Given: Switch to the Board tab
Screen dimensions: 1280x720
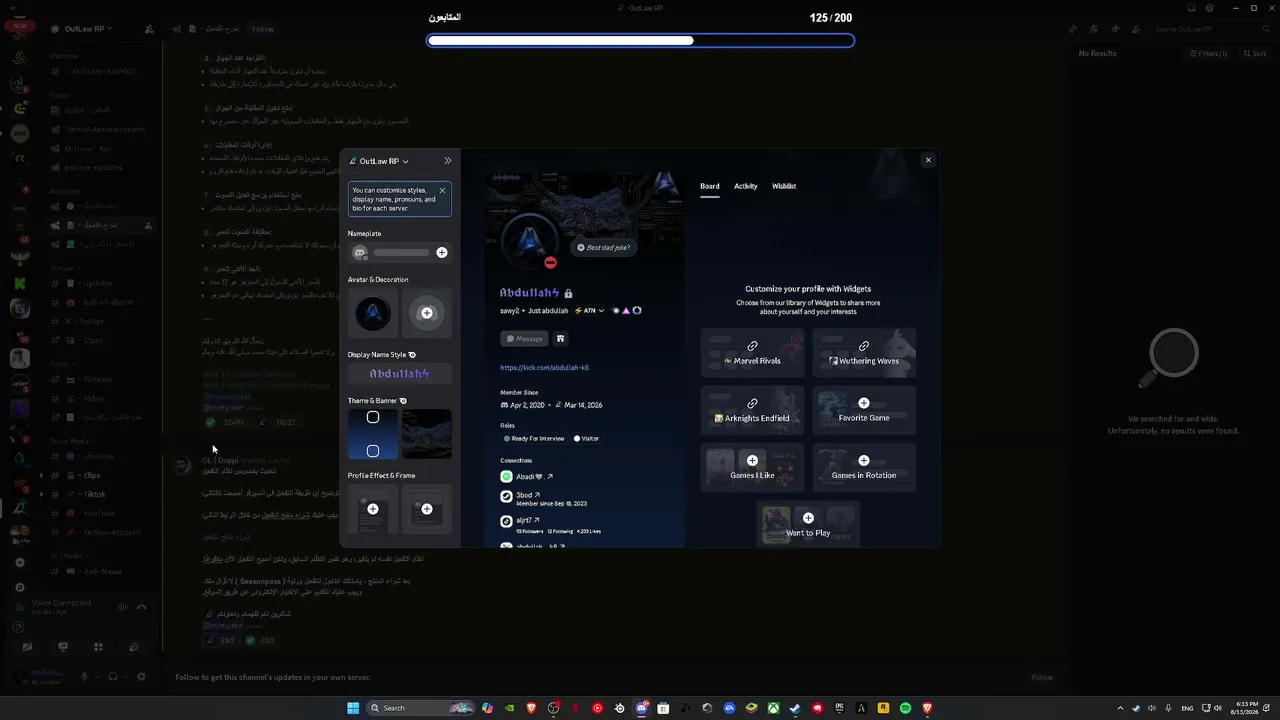Looking at the screenshot, I should pyautogui.click(x=710, y=186).
